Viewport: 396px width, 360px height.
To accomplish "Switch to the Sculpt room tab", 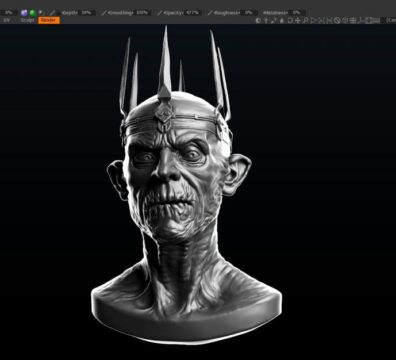I will point(27,20).
